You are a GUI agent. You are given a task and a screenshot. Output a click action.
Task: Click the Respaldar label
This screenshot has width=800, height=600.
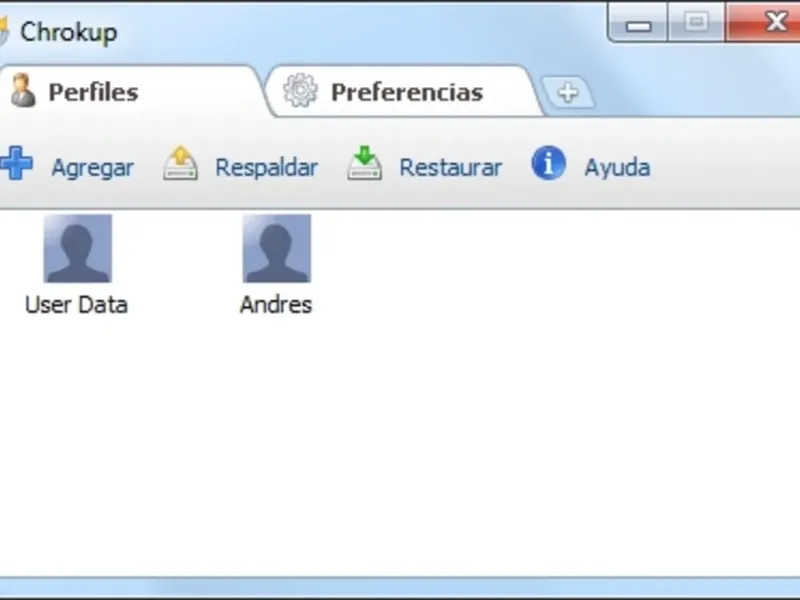coord(266,167)
